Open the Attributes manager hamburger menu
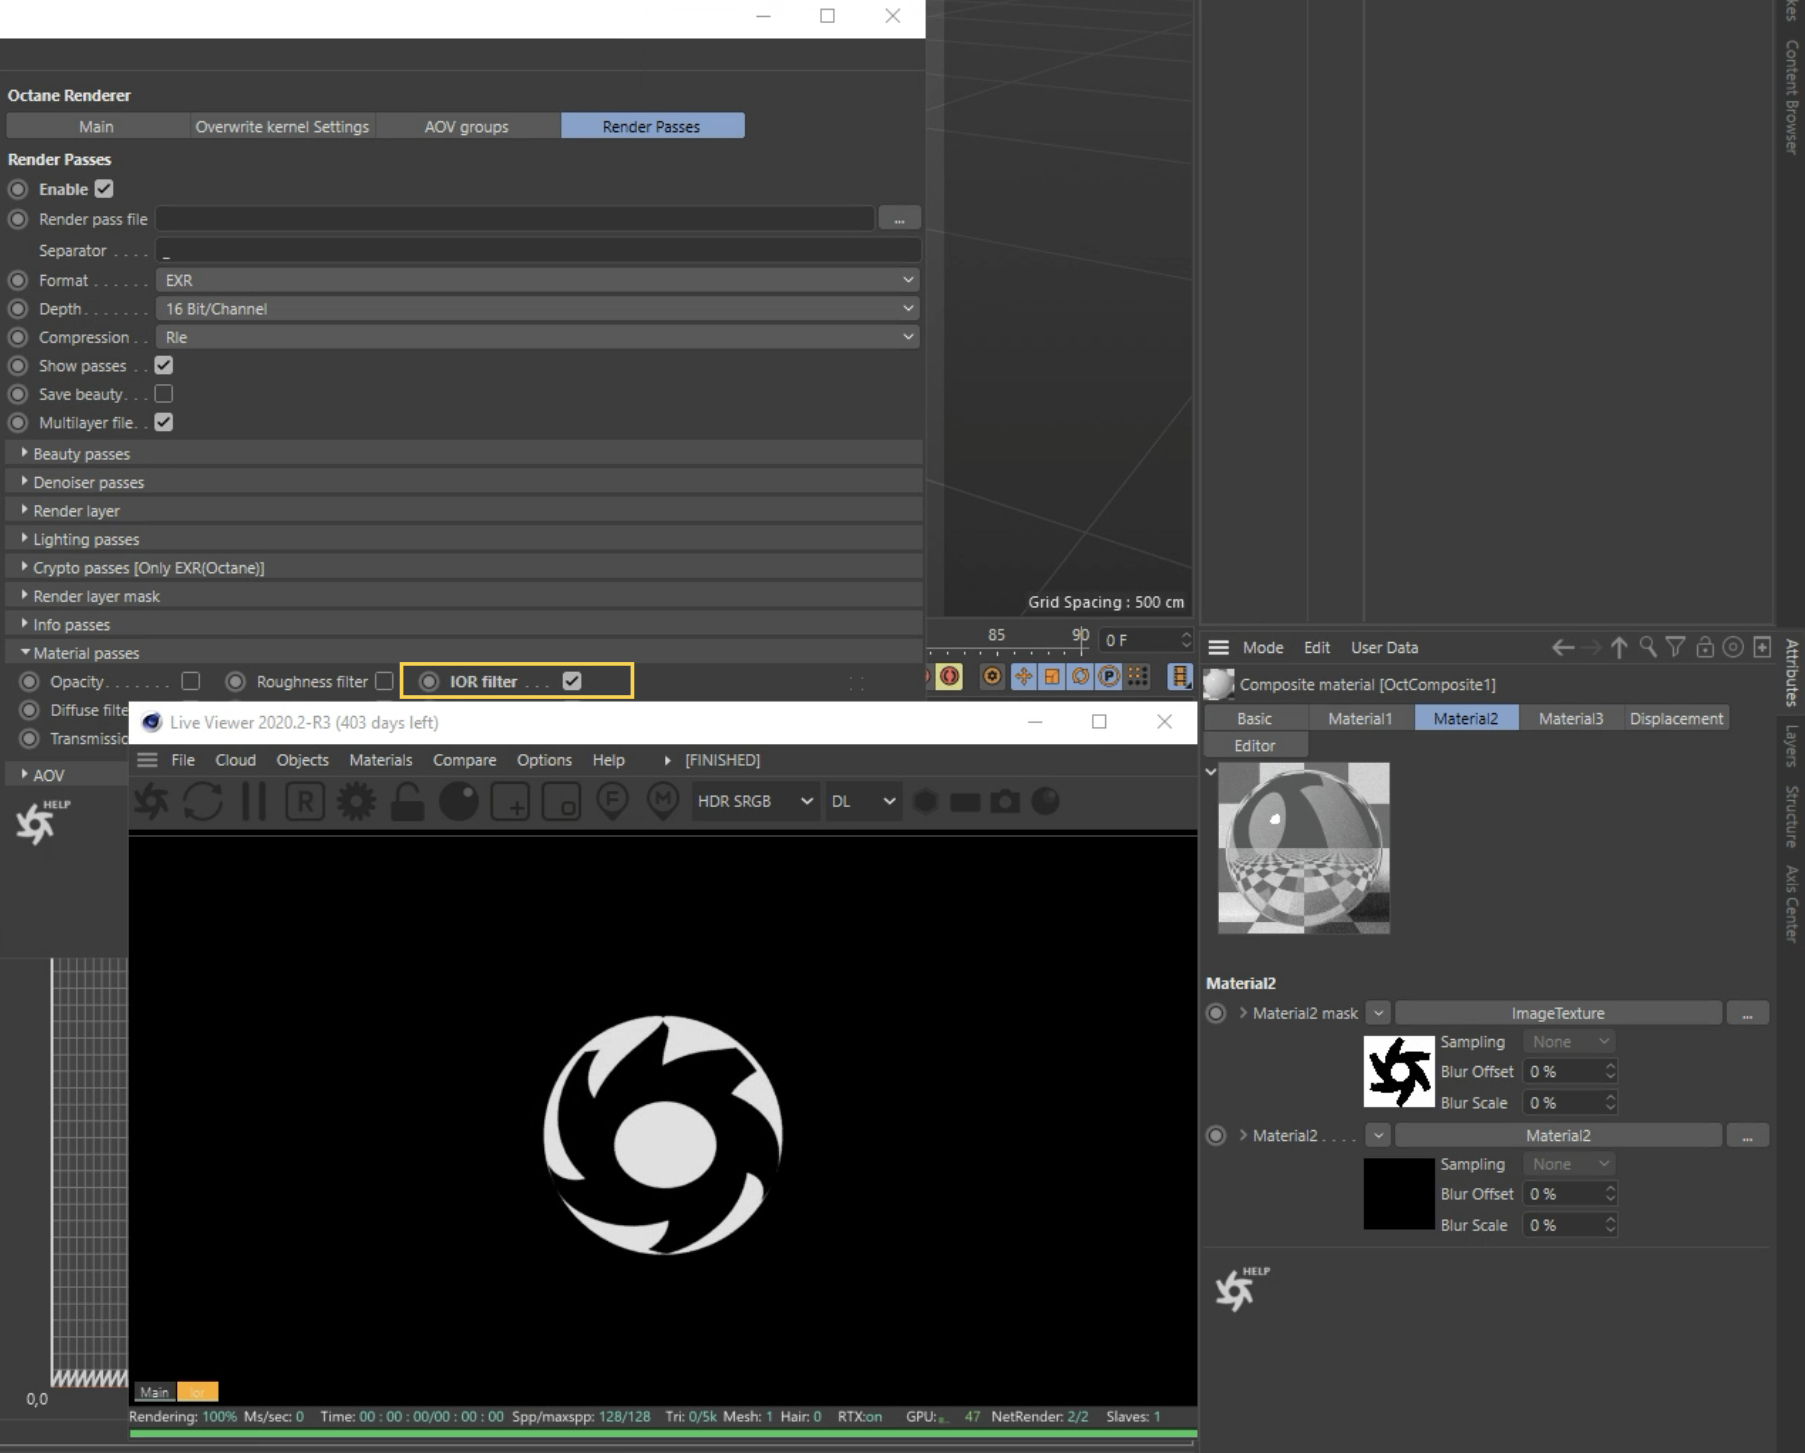This screenshot has width=1805, height=1453. point(1218,647)
